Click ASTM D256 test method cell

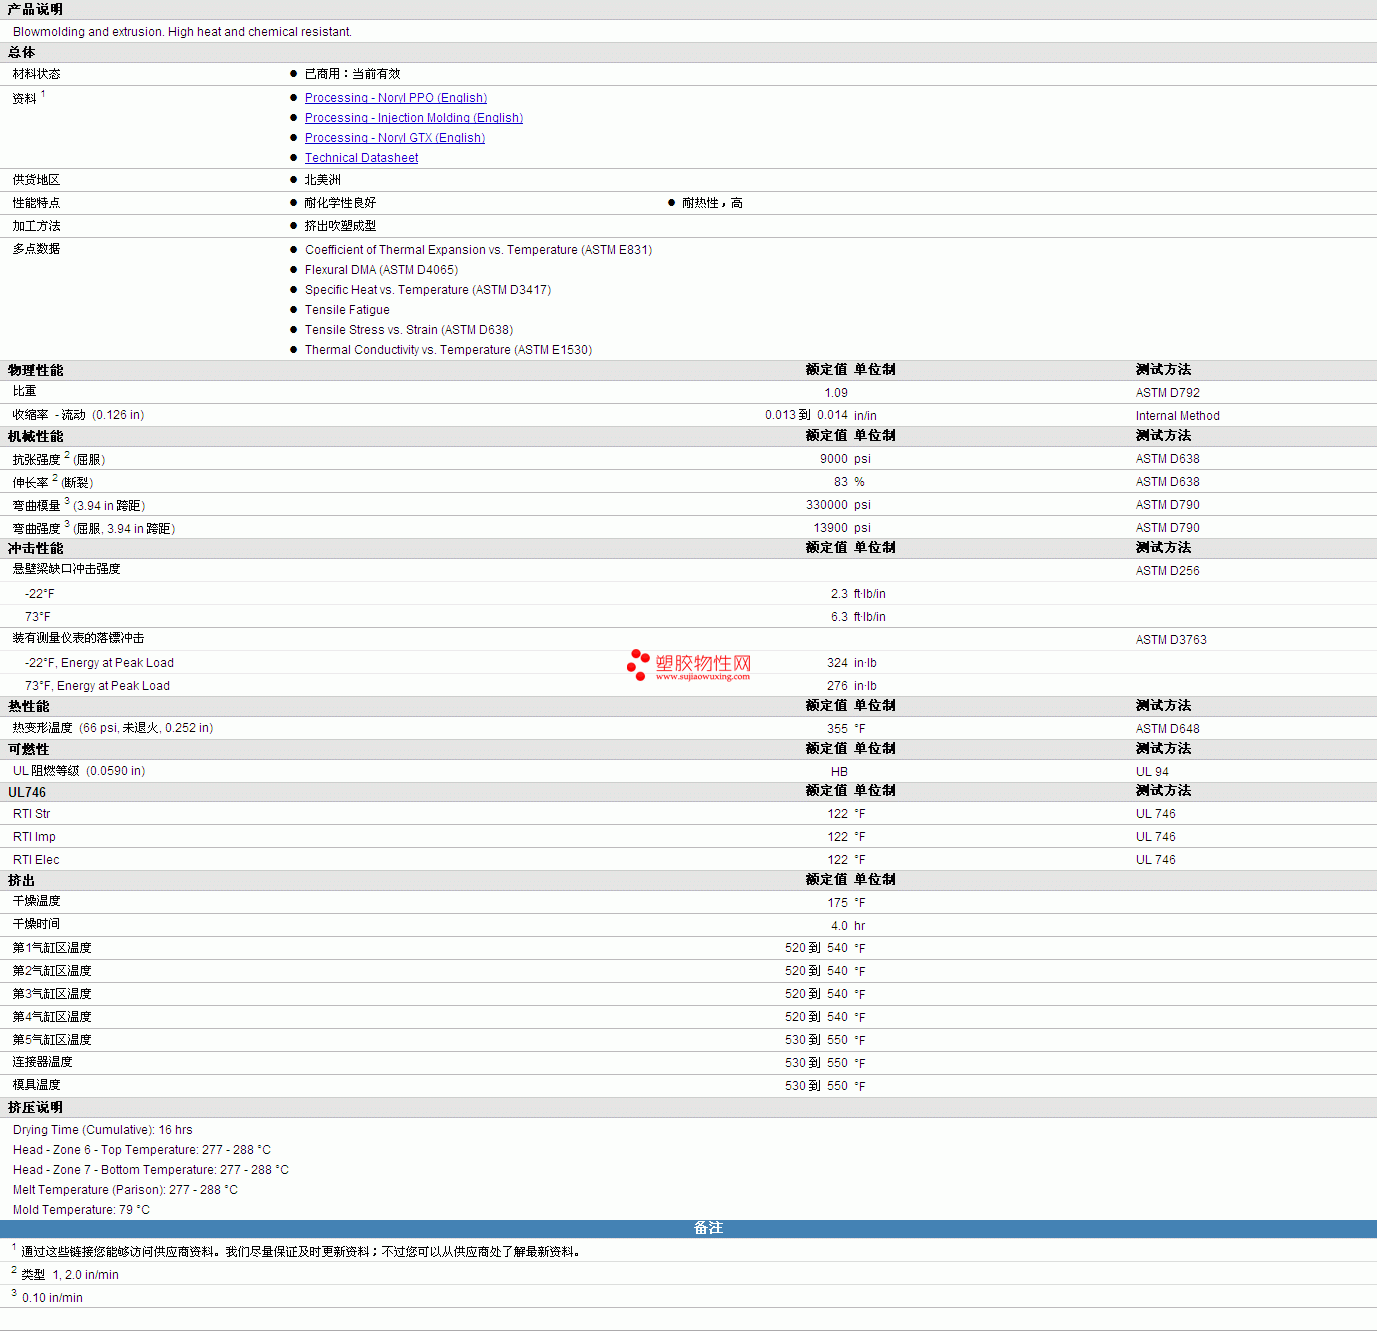pyautogui.click(x=1167, y=571)
